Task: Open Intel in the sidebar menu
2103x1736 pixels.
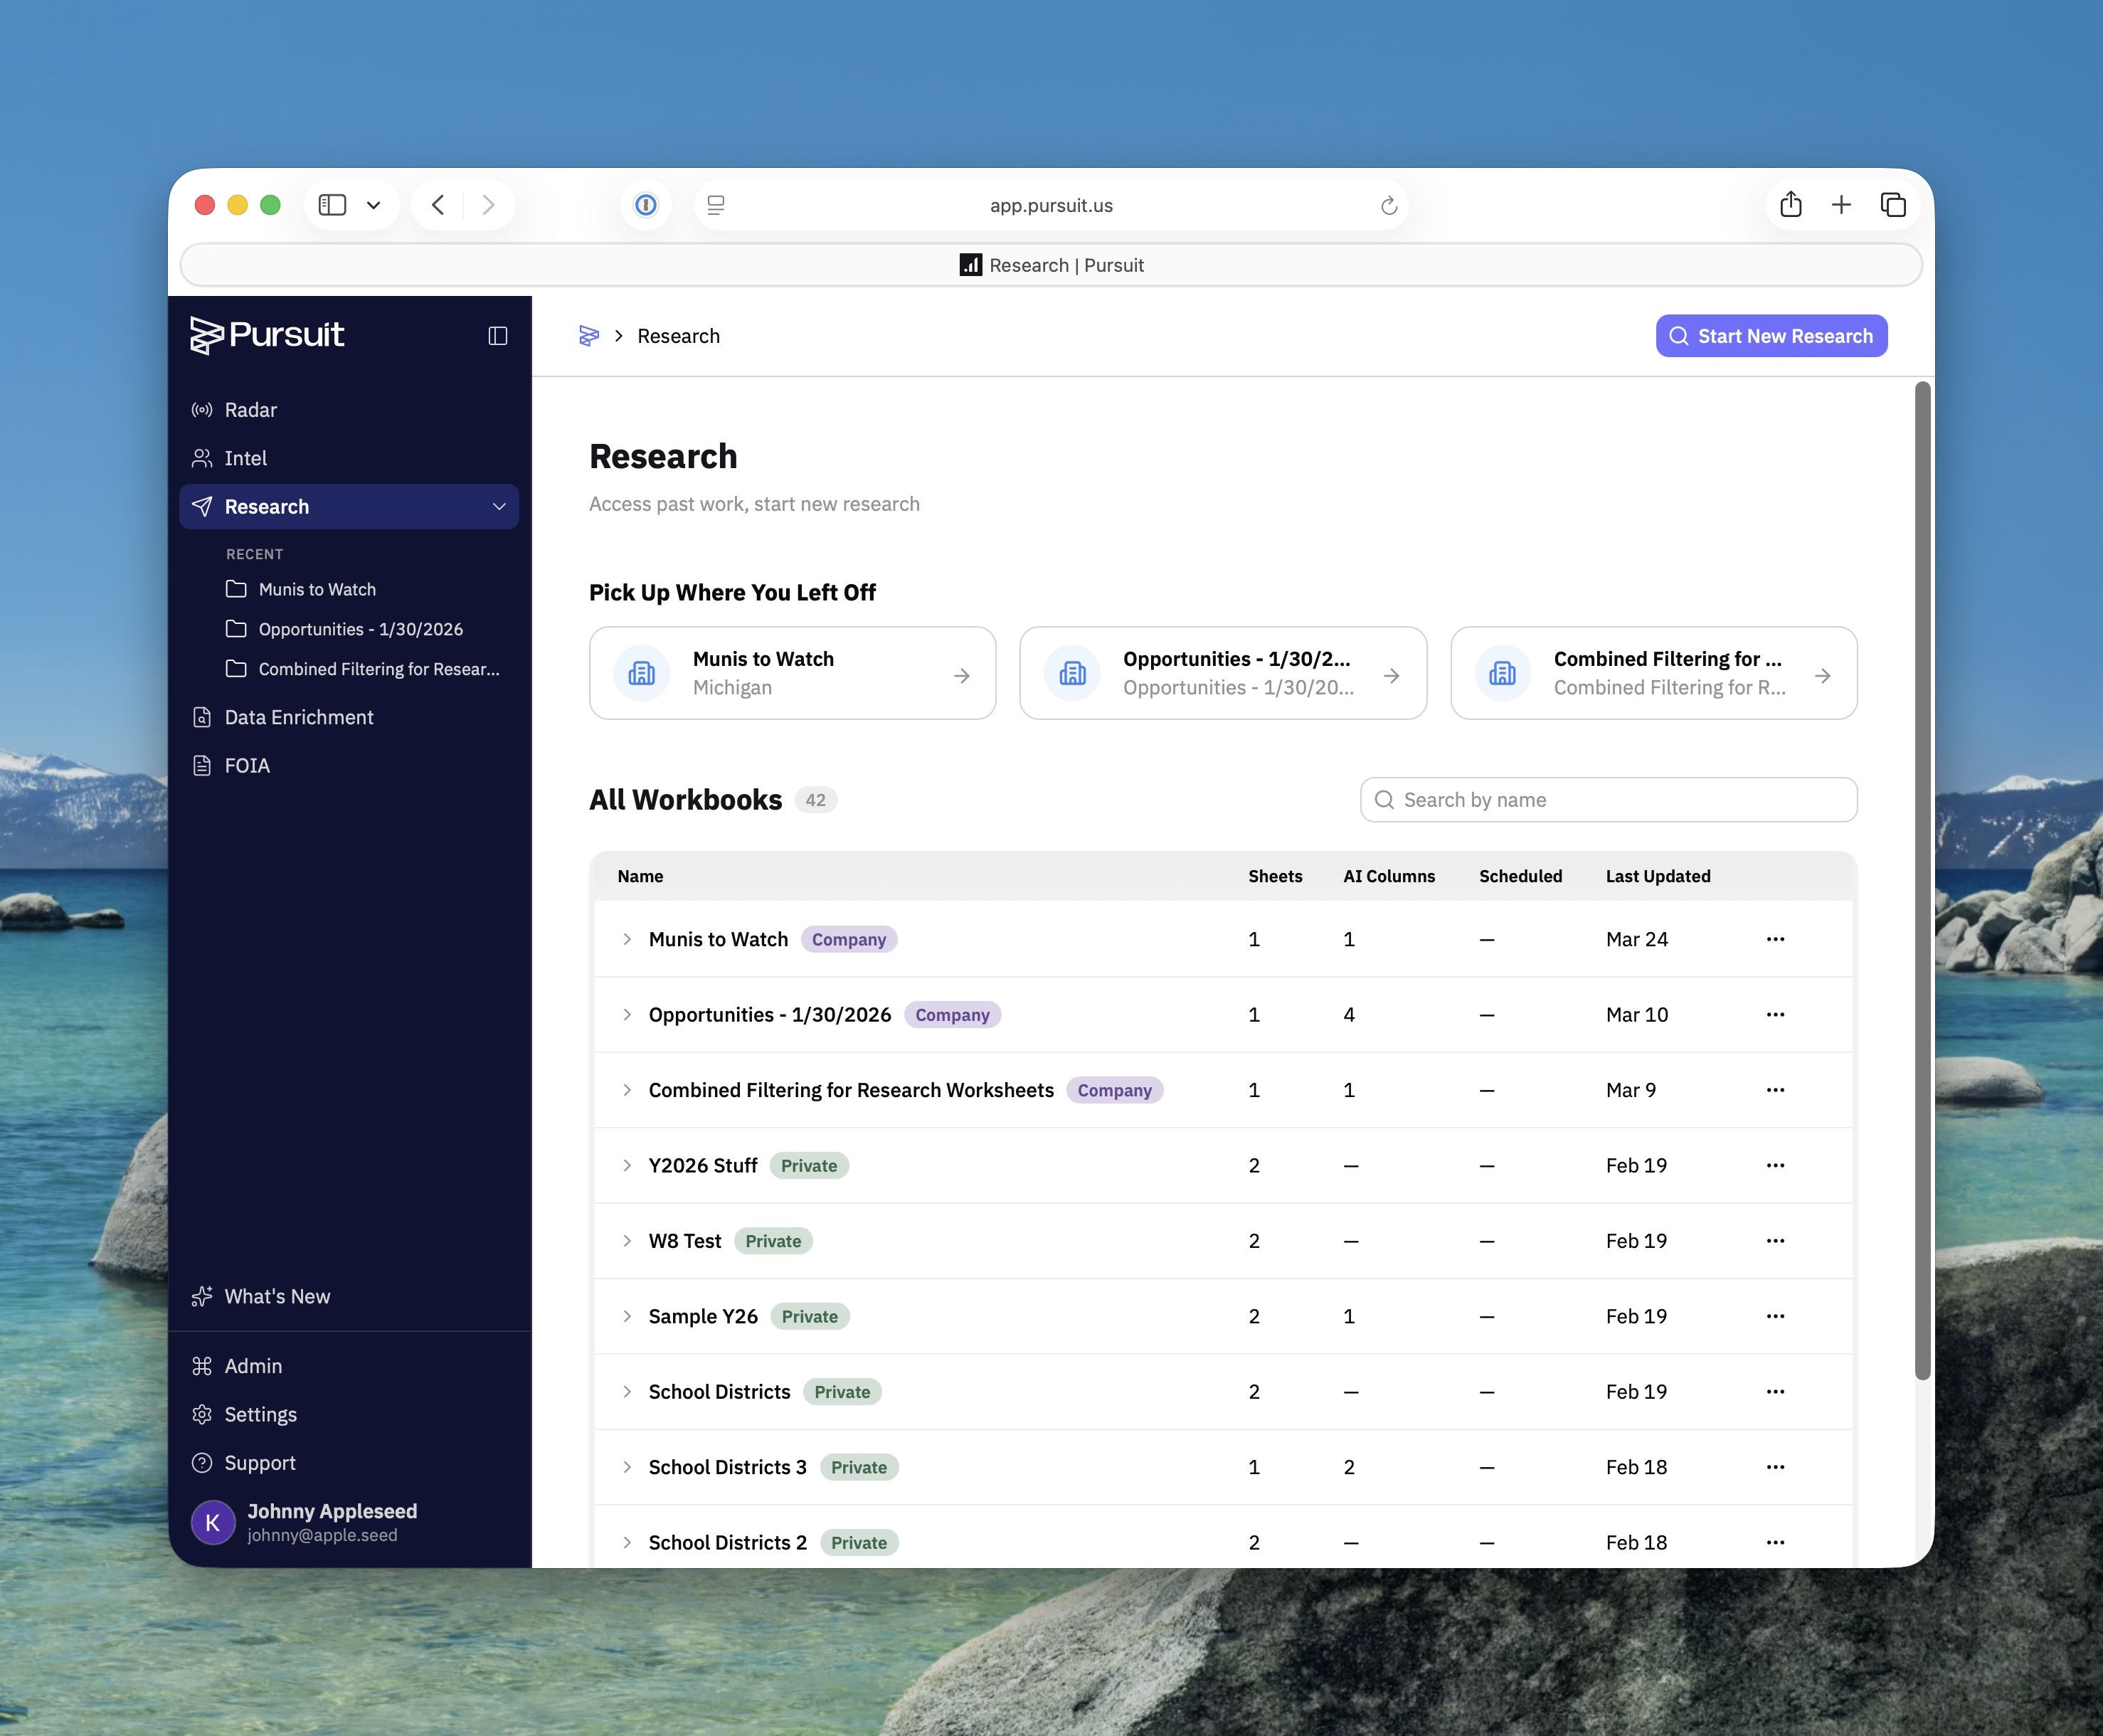Action: click(x=245, y=458)
